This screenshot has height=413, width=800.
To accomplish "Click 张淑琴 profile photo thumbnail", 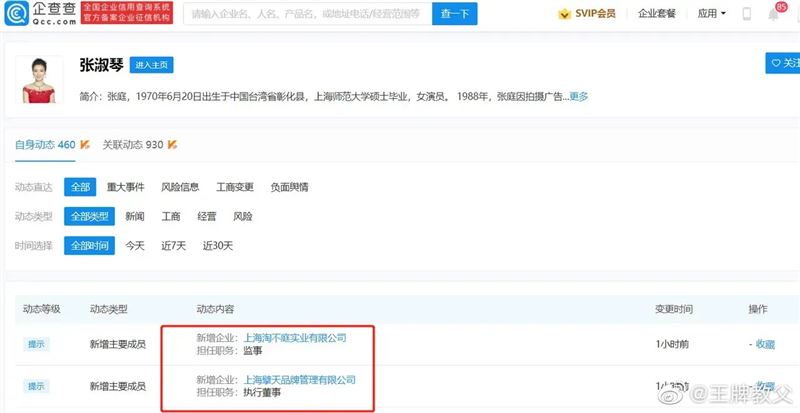I will point(39,80).
